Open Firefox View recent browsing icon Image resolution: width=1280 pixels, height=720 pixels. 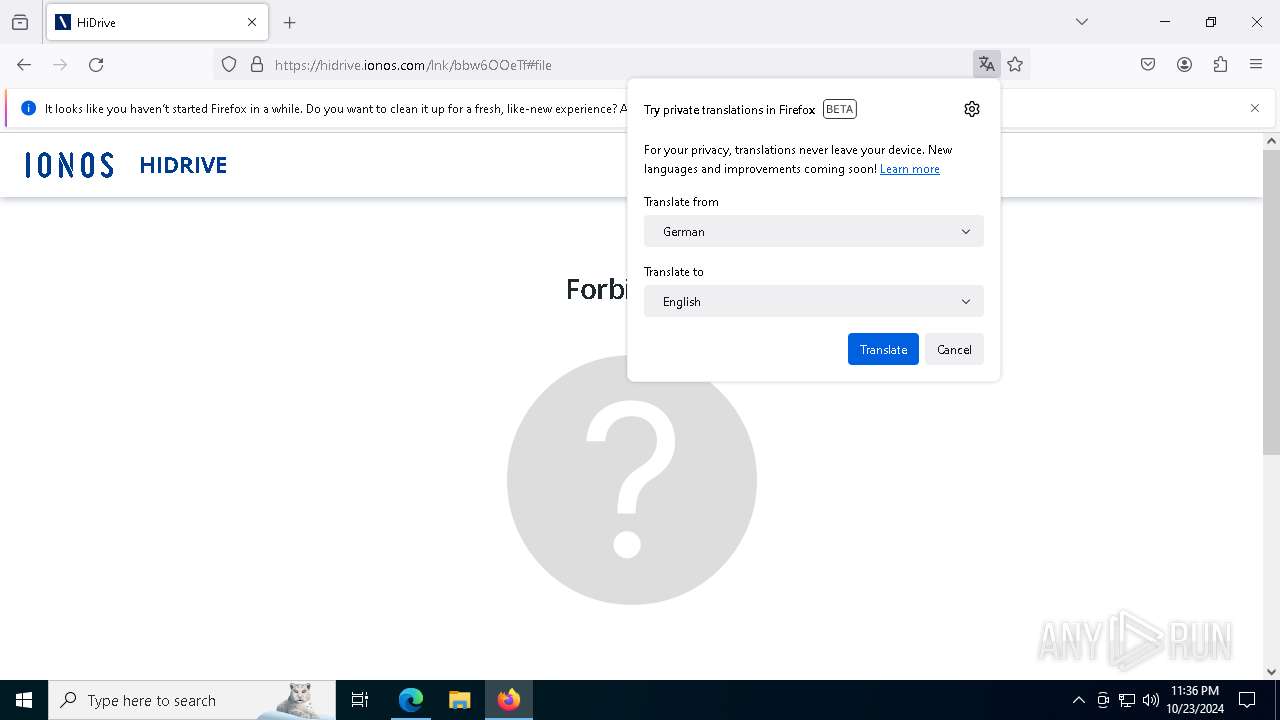[20, 22]
